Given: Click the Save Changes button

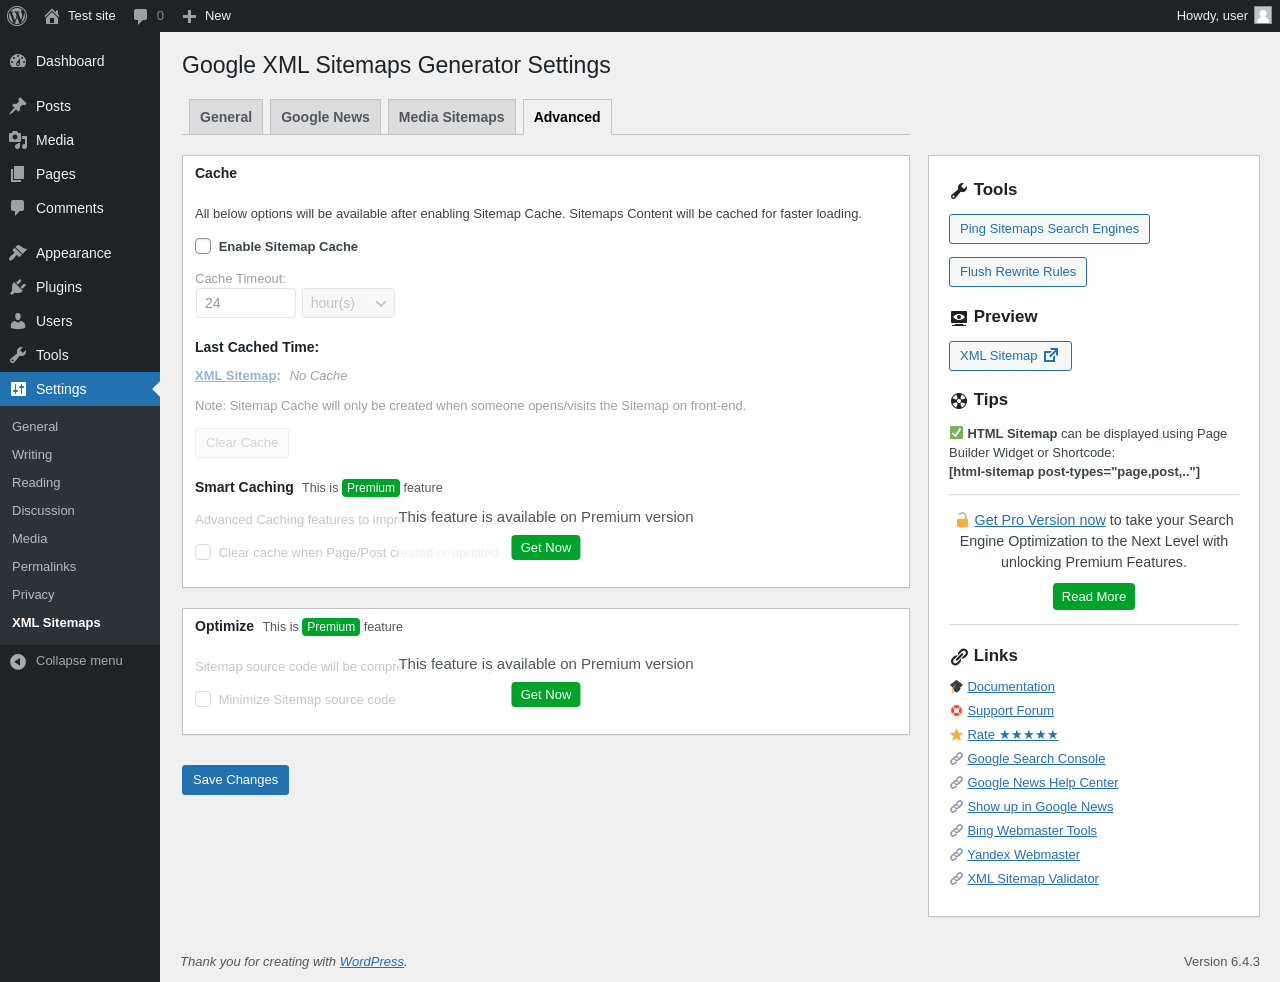Looking at the screenshot, I should point(235,780).
